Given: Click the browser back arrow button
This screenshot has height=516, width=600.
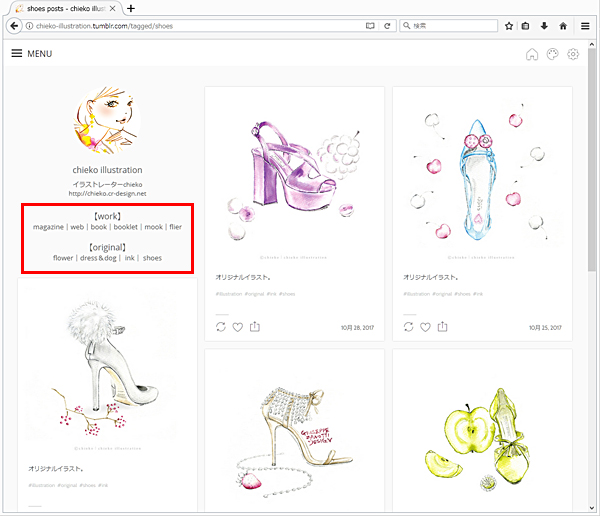Looking at the screenshot, I should pyautogui.click(x=14, y=26).
